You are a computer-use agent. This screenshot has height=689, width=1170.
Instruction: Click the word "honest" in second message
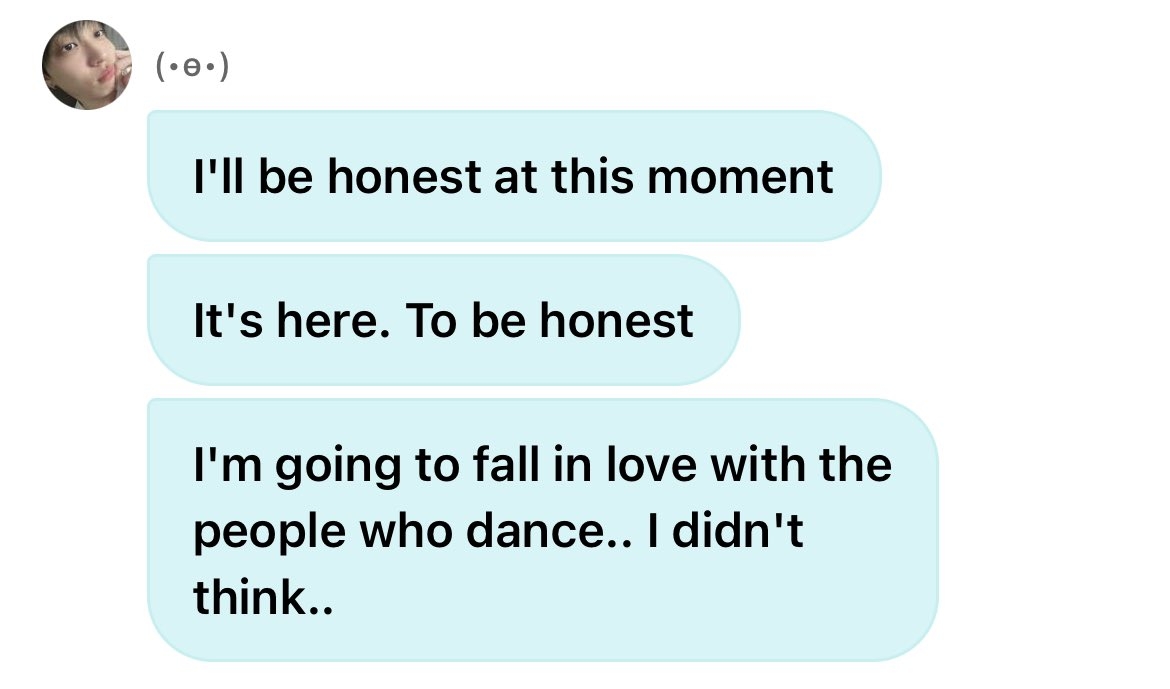[616, 321]
